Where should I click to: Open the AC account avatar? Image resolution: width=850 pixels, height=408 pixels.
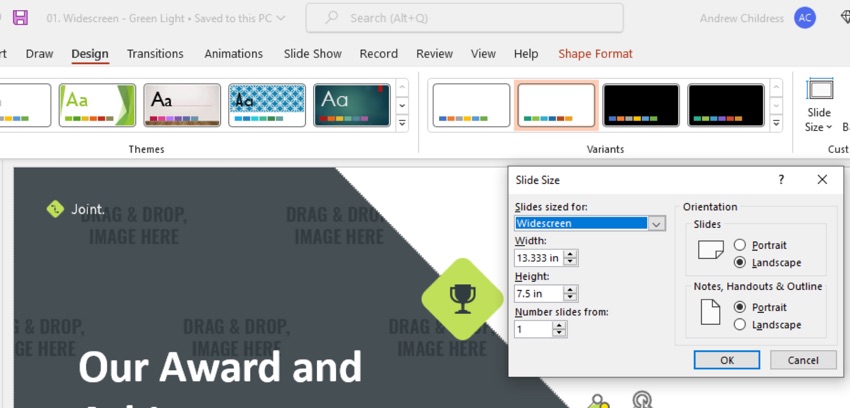805,18
